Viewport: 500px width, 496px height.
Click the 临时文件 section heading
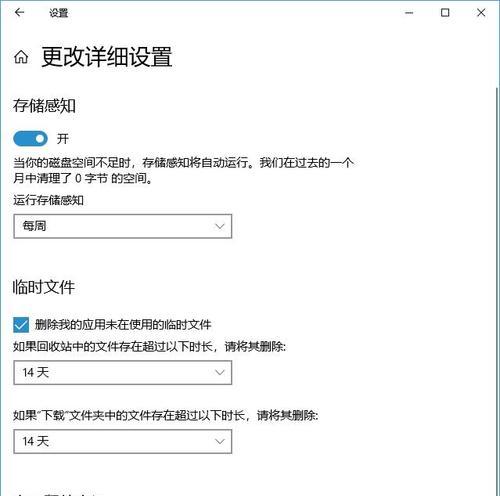tap(44, 287)
